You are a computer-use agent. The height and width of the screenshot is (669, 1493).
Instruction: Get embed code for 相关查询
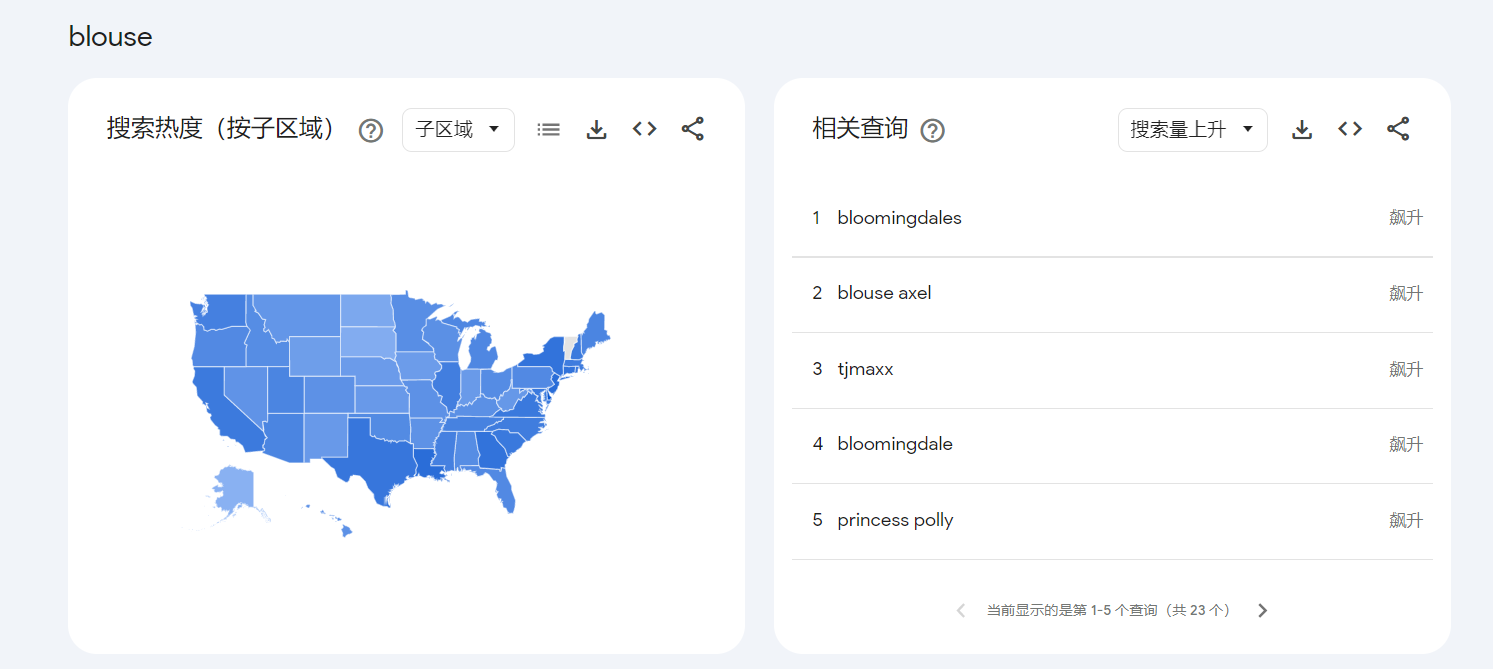1350,129
